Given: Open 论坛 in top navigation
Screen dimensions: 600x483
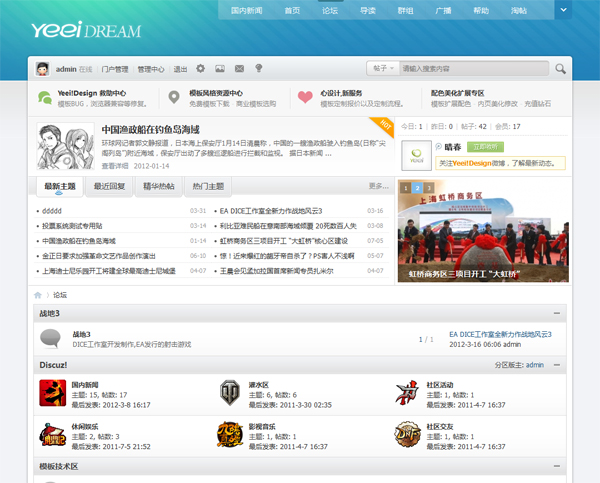Looking at the screenshot, I should click(x=330, y=11).
